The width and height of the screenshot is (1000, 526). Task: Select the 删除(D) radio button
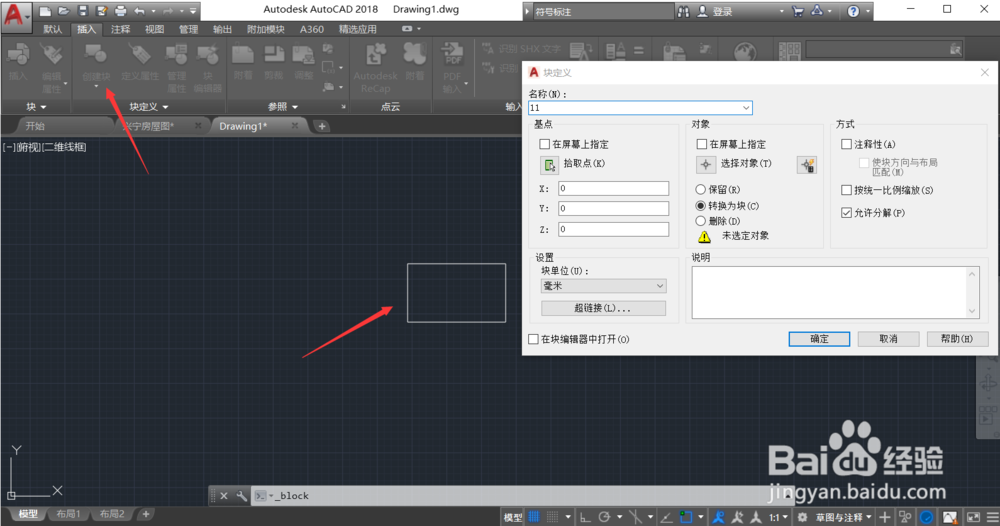pos(701,221)
